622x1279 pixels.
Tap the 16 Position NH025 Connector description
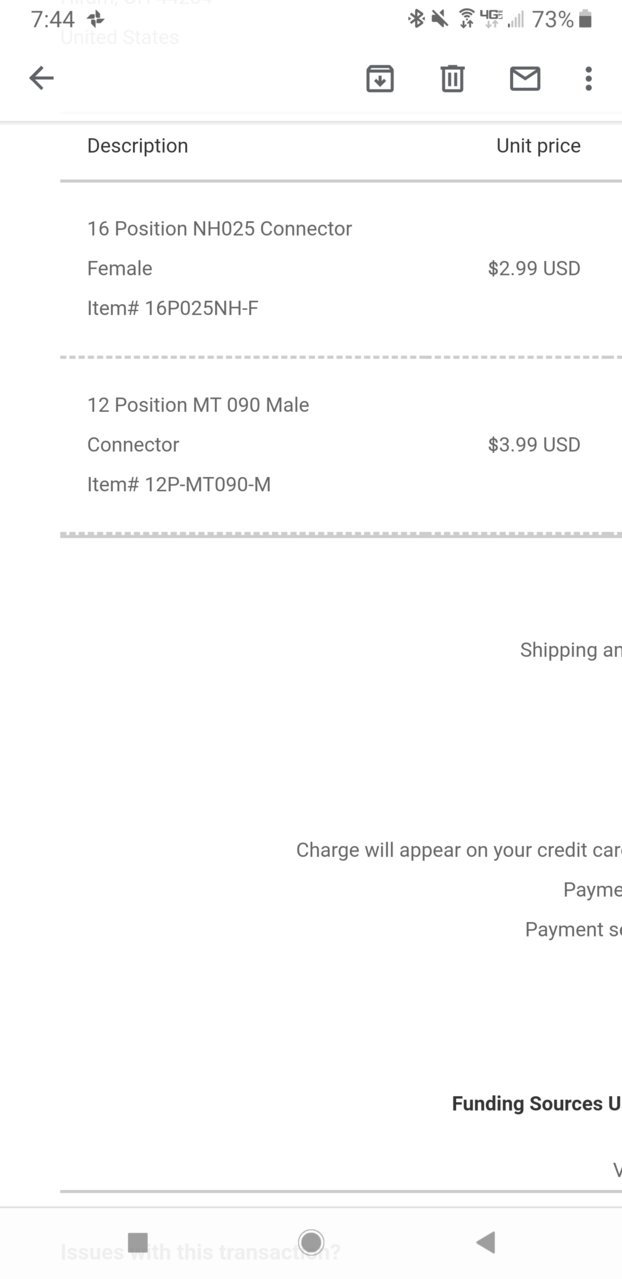(219, 229)
